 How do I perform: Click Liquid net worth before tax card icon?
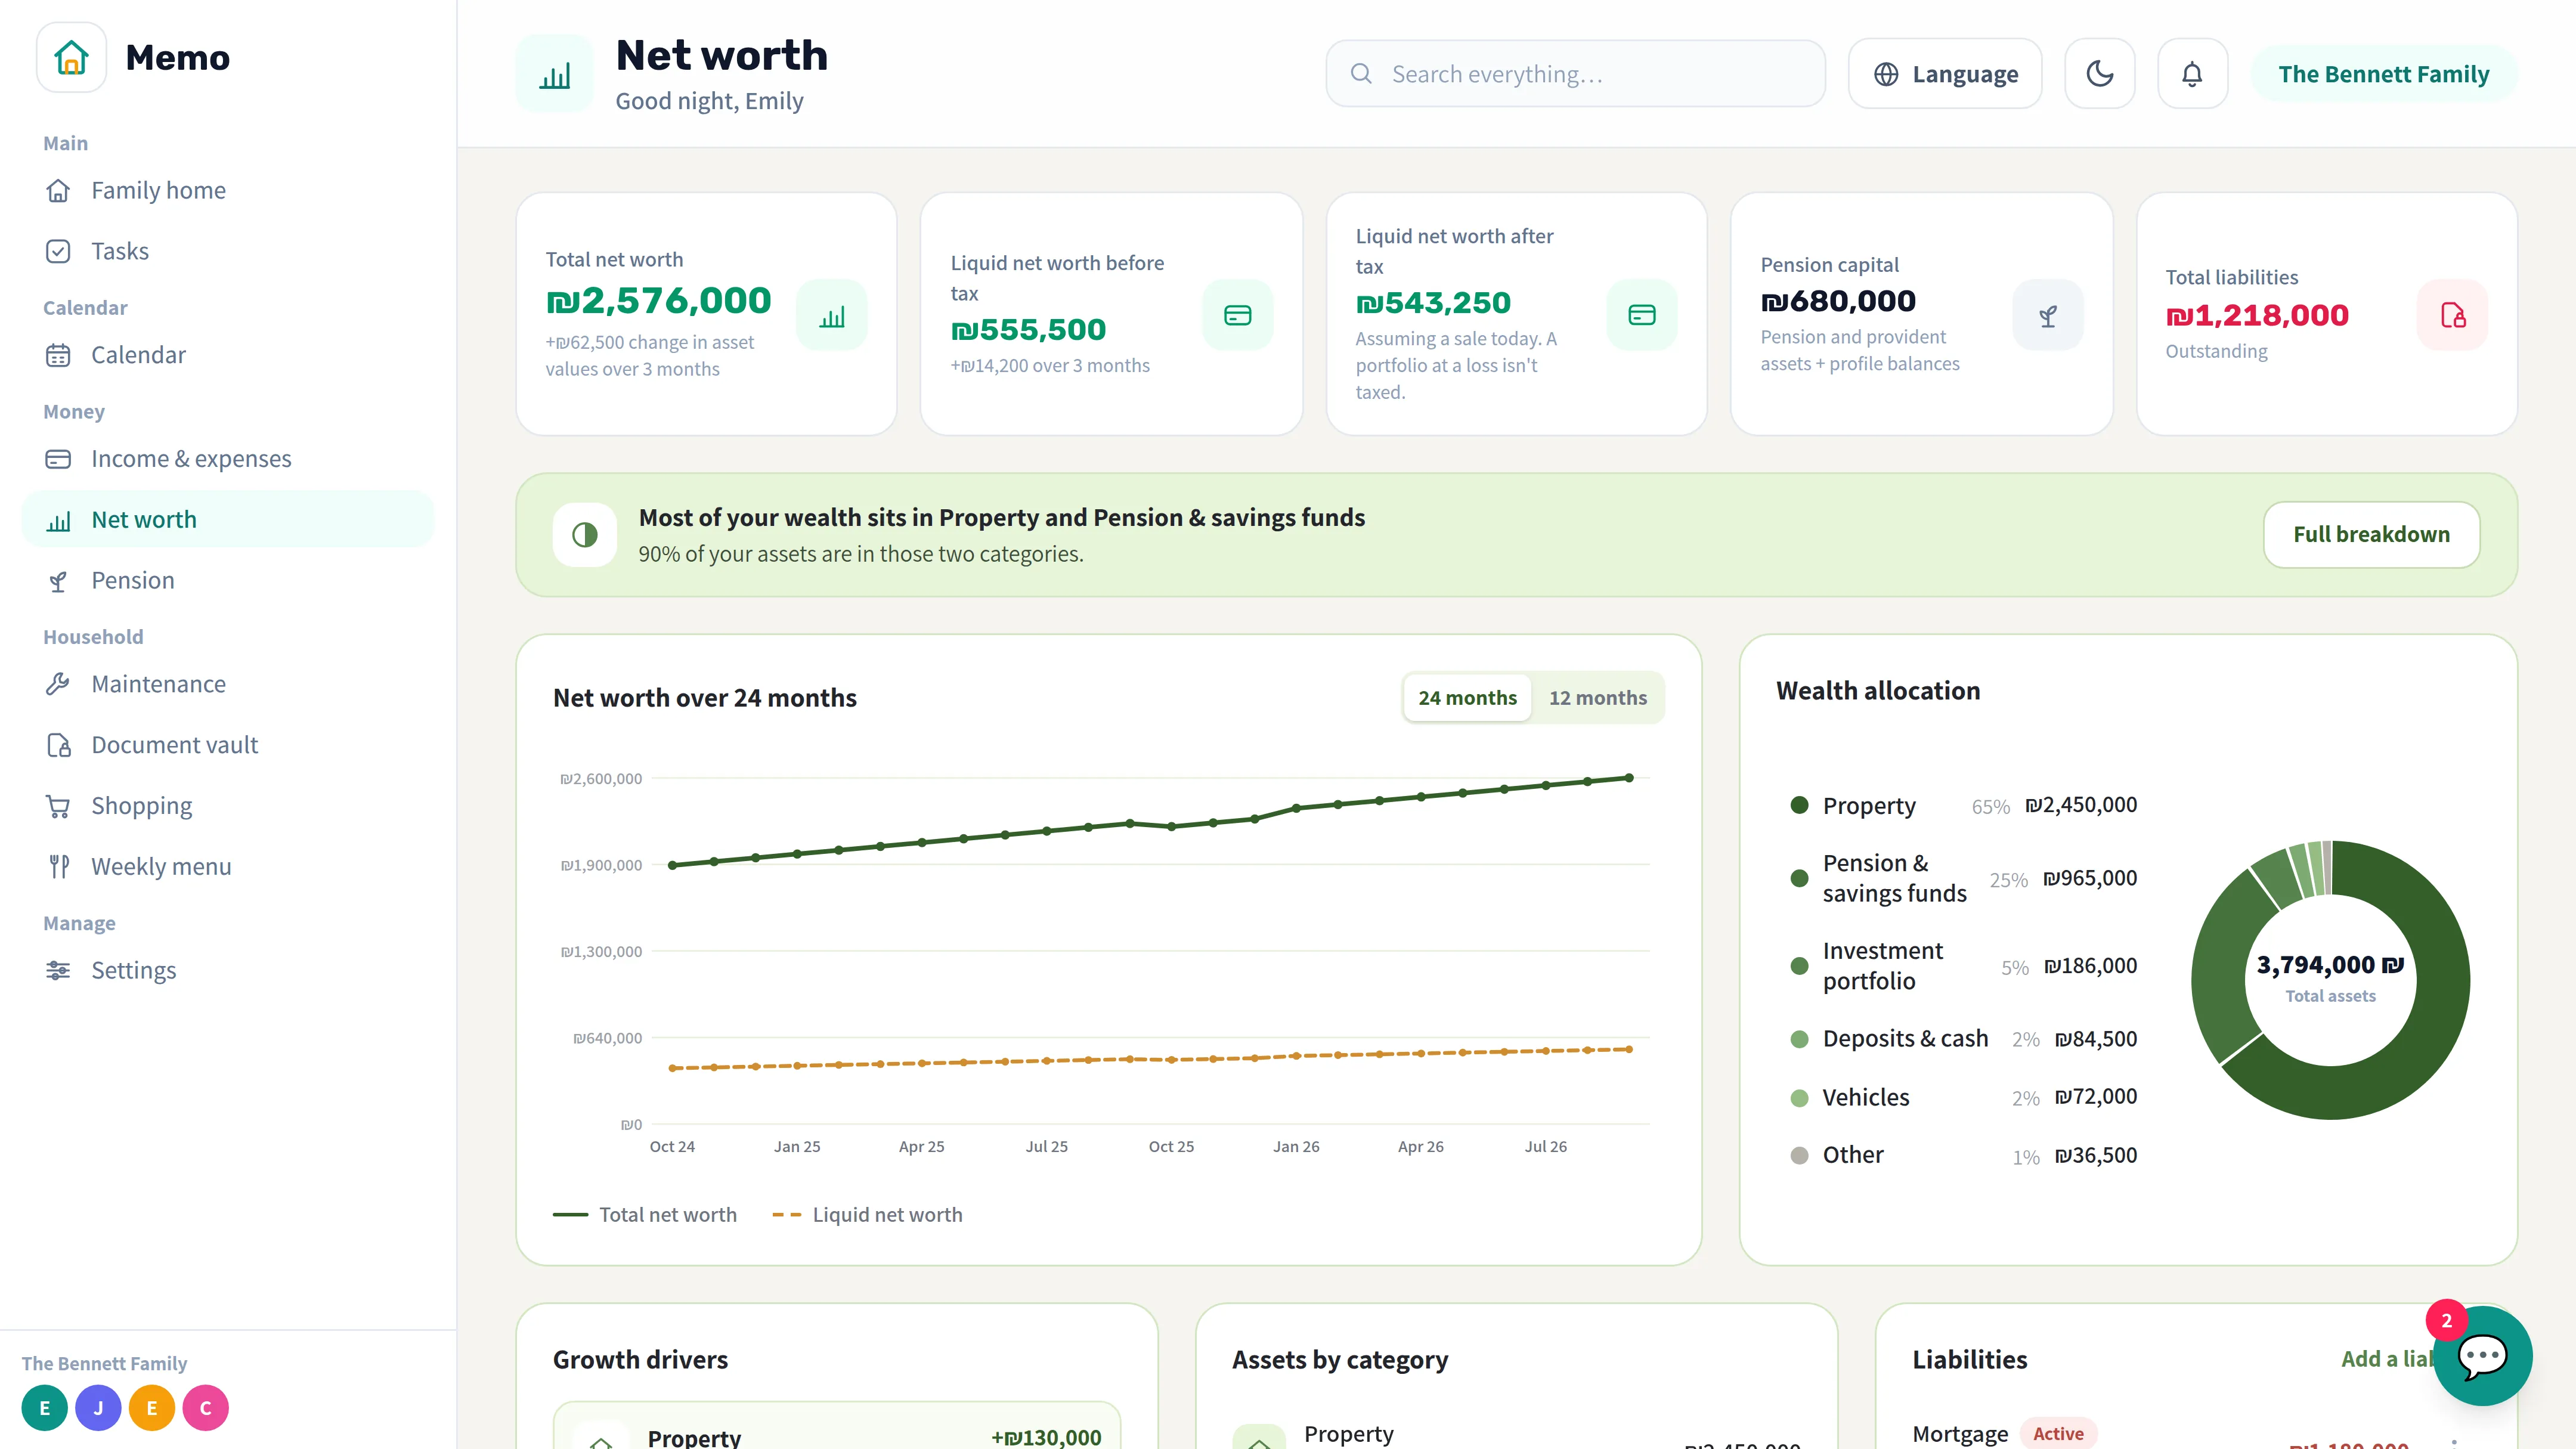(x=1238, y=316)
